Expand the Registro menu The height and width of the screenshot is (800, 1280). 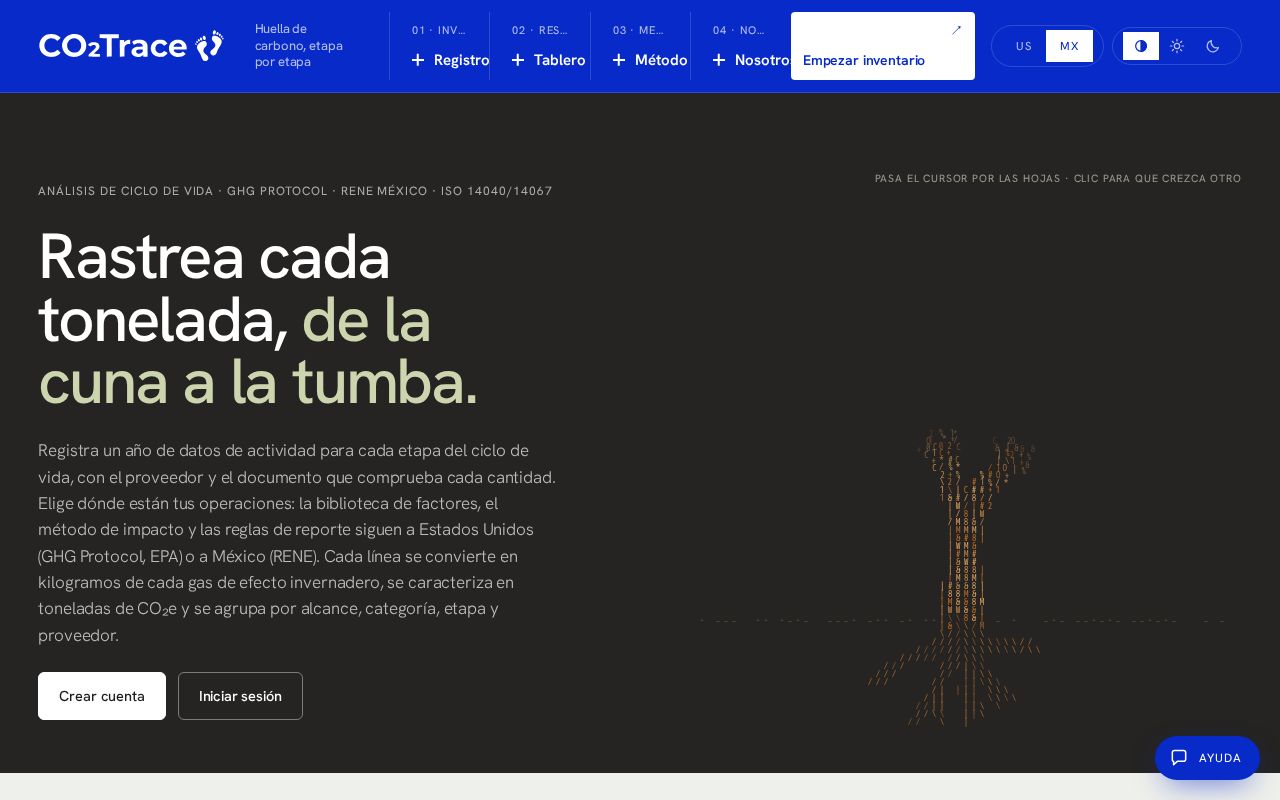pyautogui.click(x=440, y=46)
